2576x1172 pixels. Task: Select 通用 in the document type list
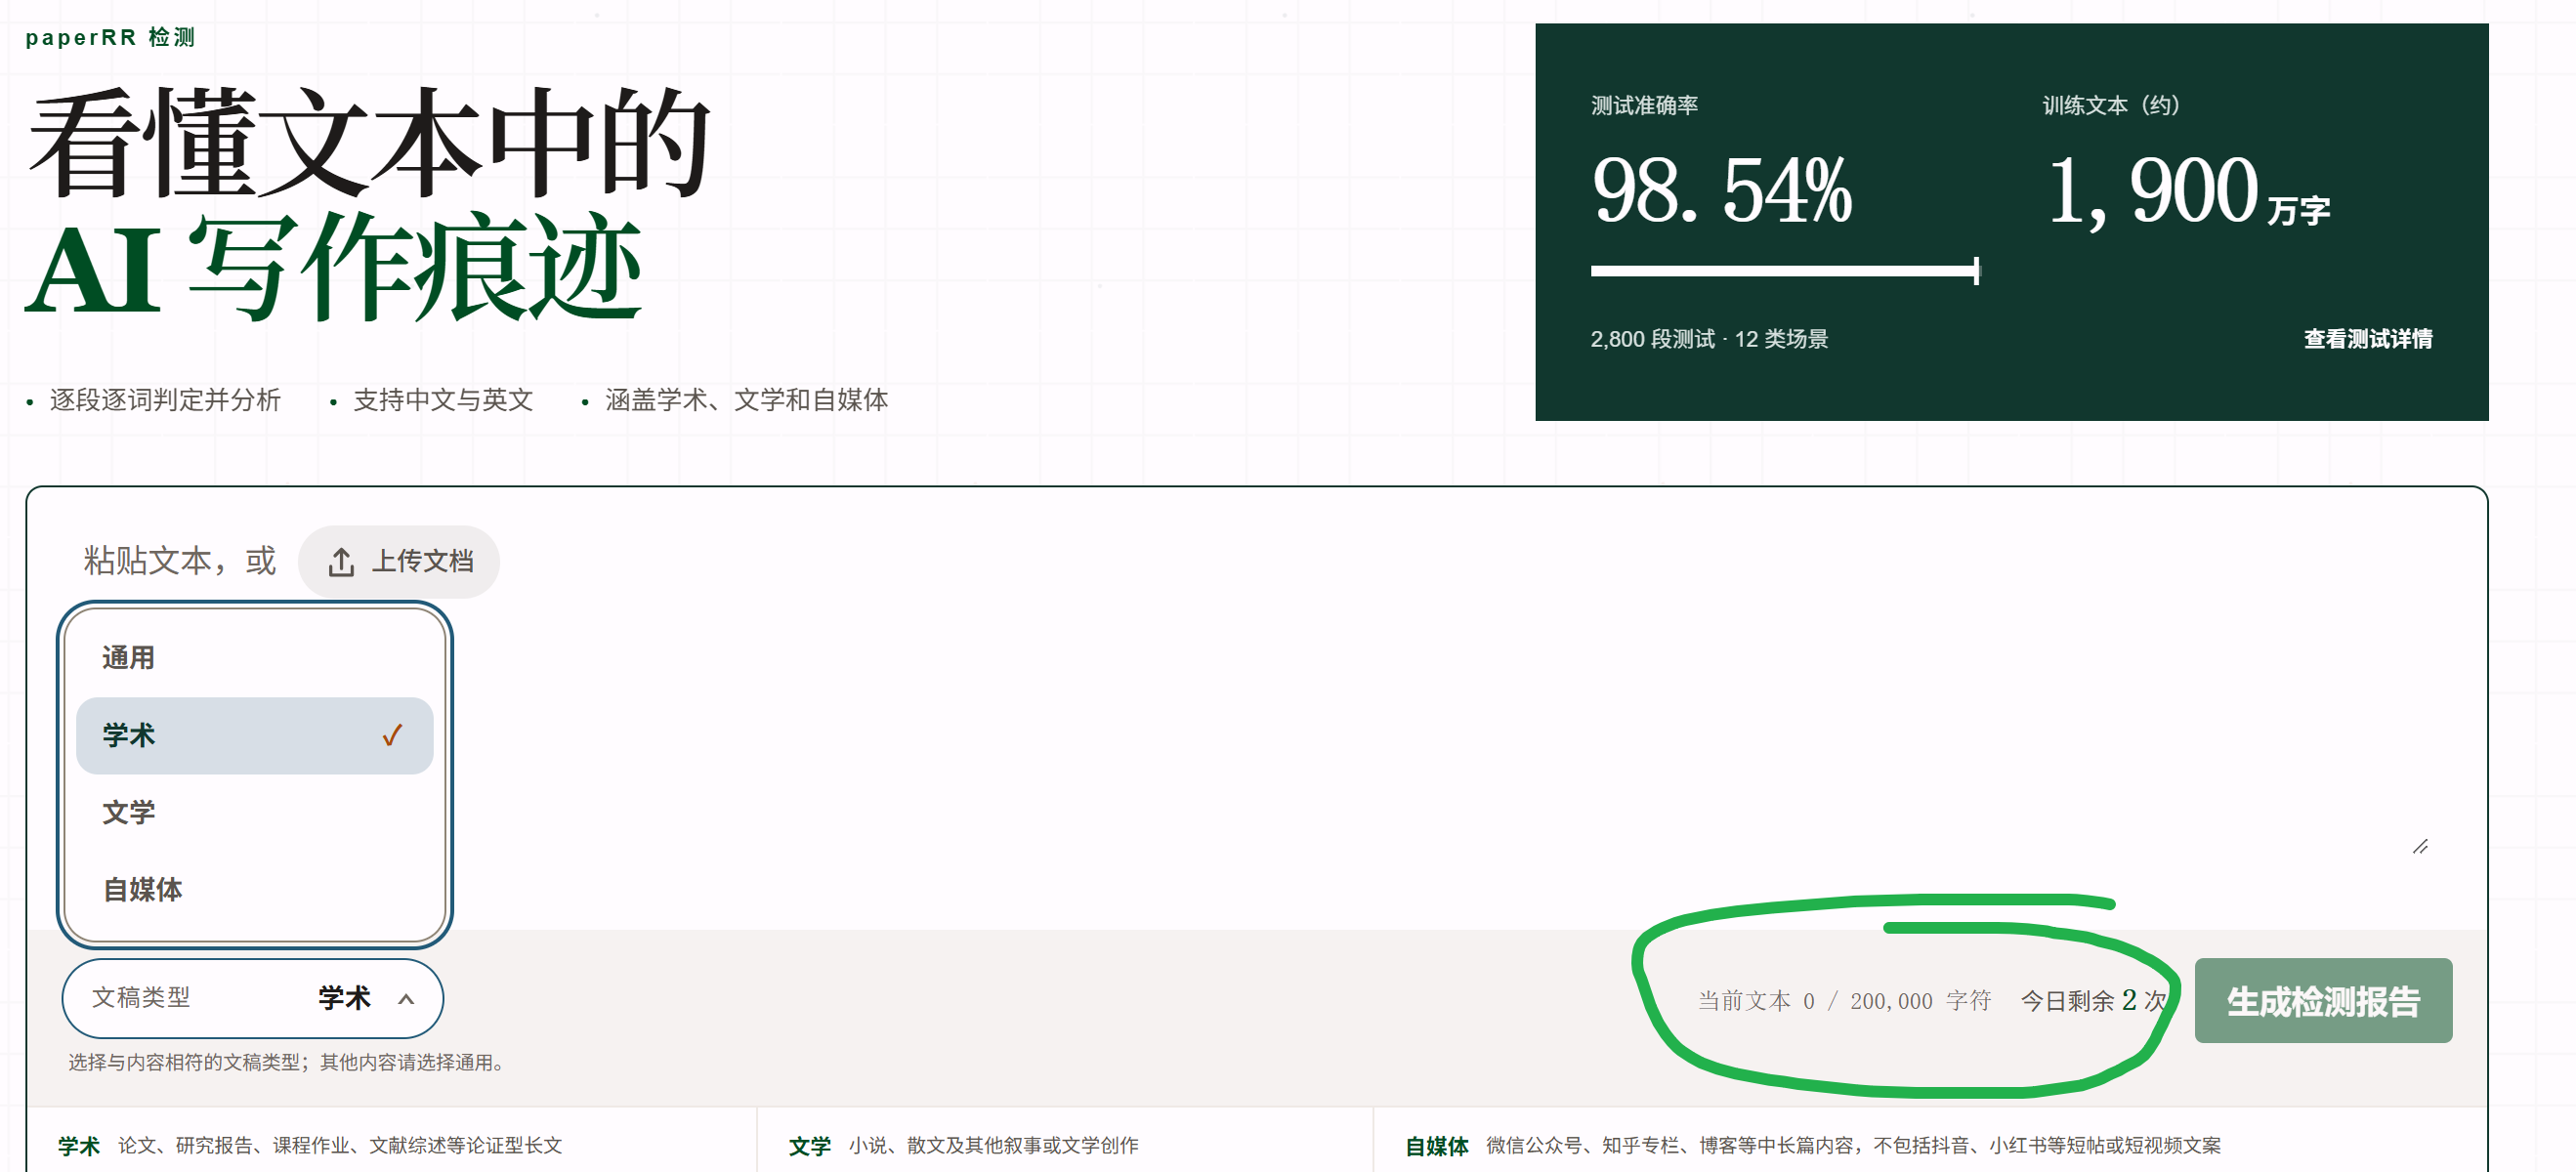(x=254, y=658)
